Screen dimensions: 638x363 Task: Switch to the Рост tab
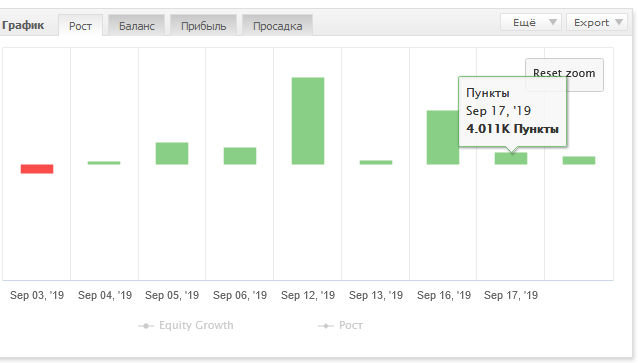point(80,26)
